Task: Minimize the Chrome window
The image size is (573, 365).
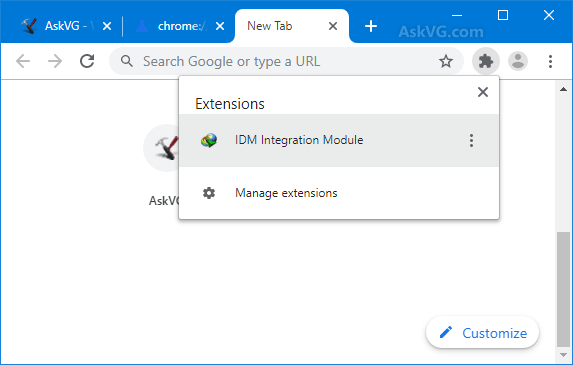Action: [x=457, y=15]
